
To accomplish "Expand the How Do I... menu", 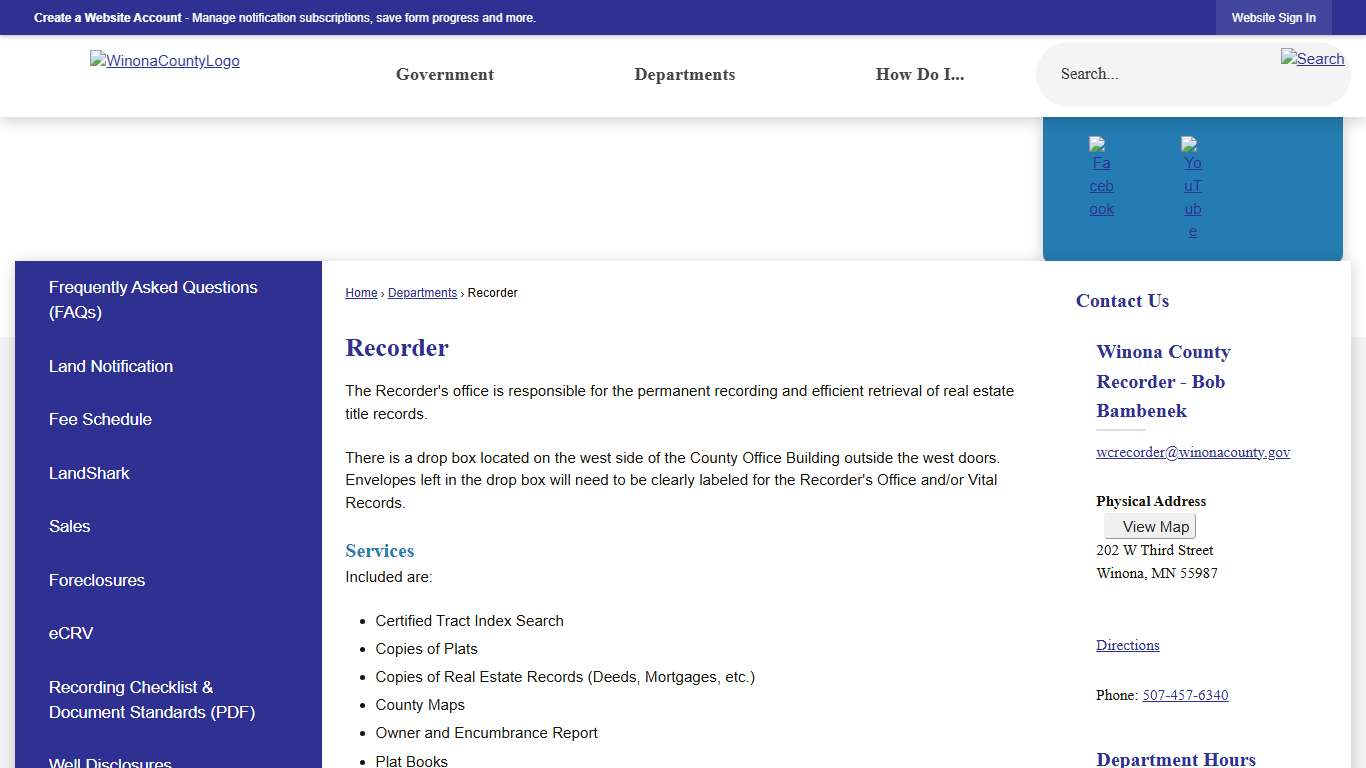I will pos(919,75).
